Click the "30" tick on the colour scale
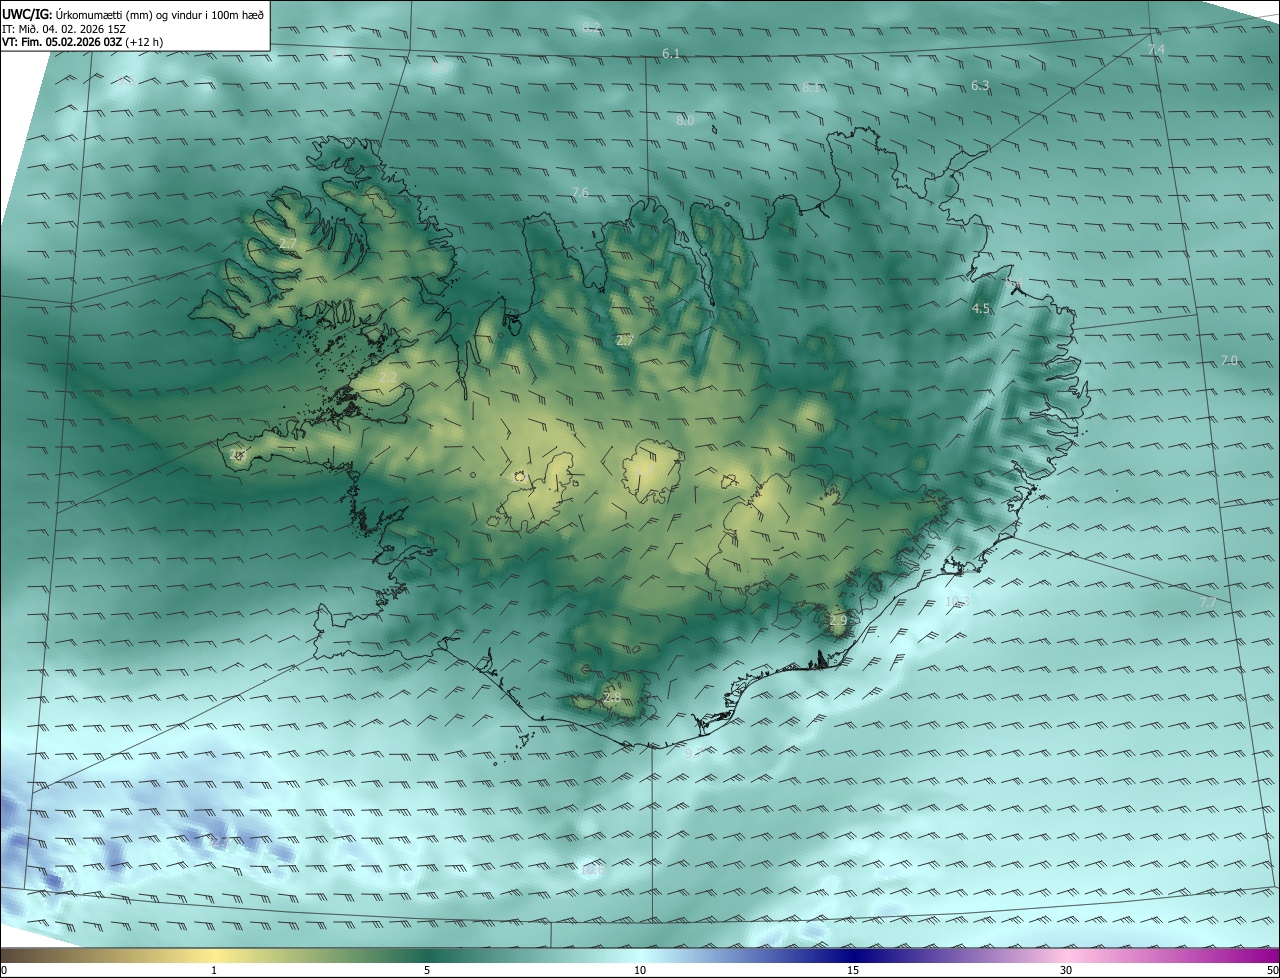This screenshot has height=978, width=1280. coord(1066,971)
